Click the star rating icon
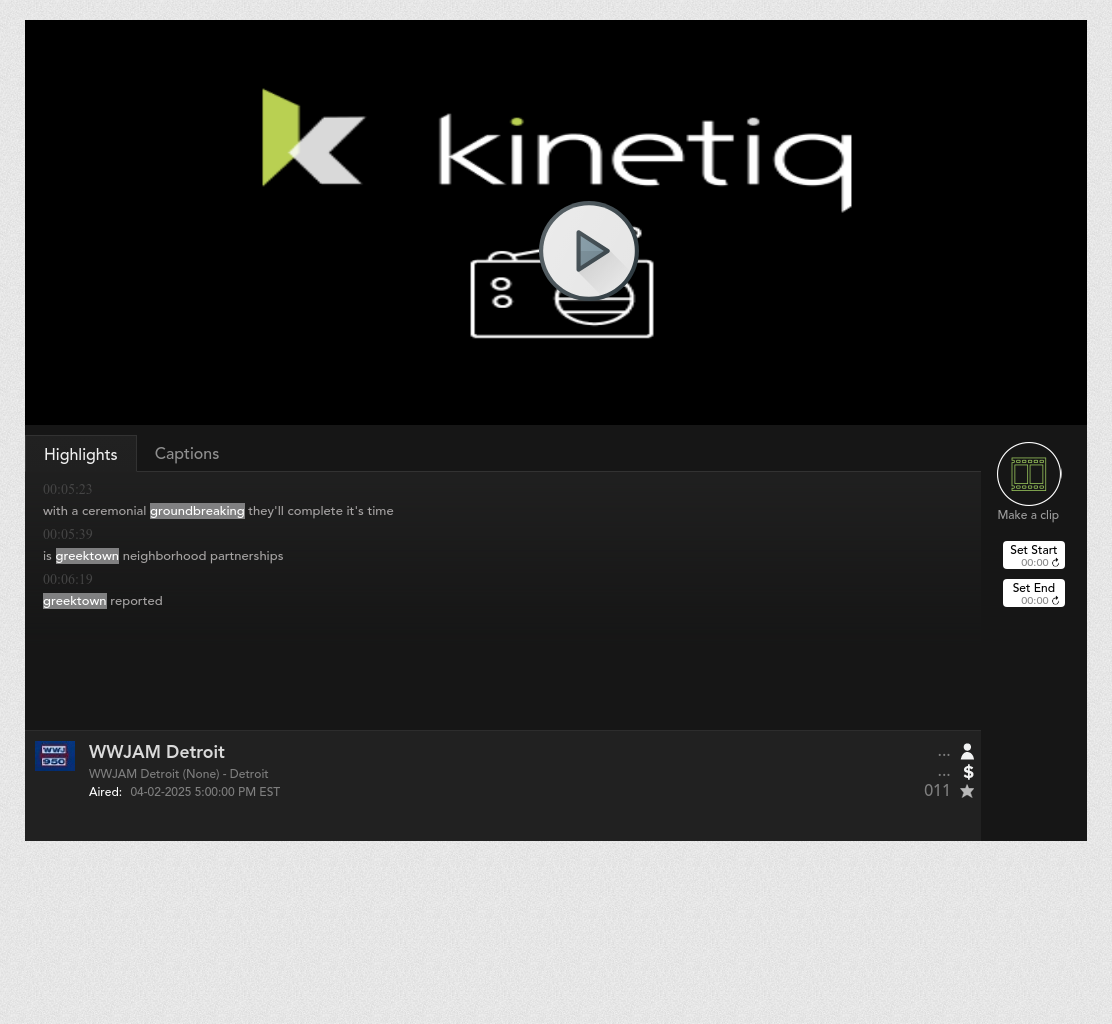 click(967, 791)
